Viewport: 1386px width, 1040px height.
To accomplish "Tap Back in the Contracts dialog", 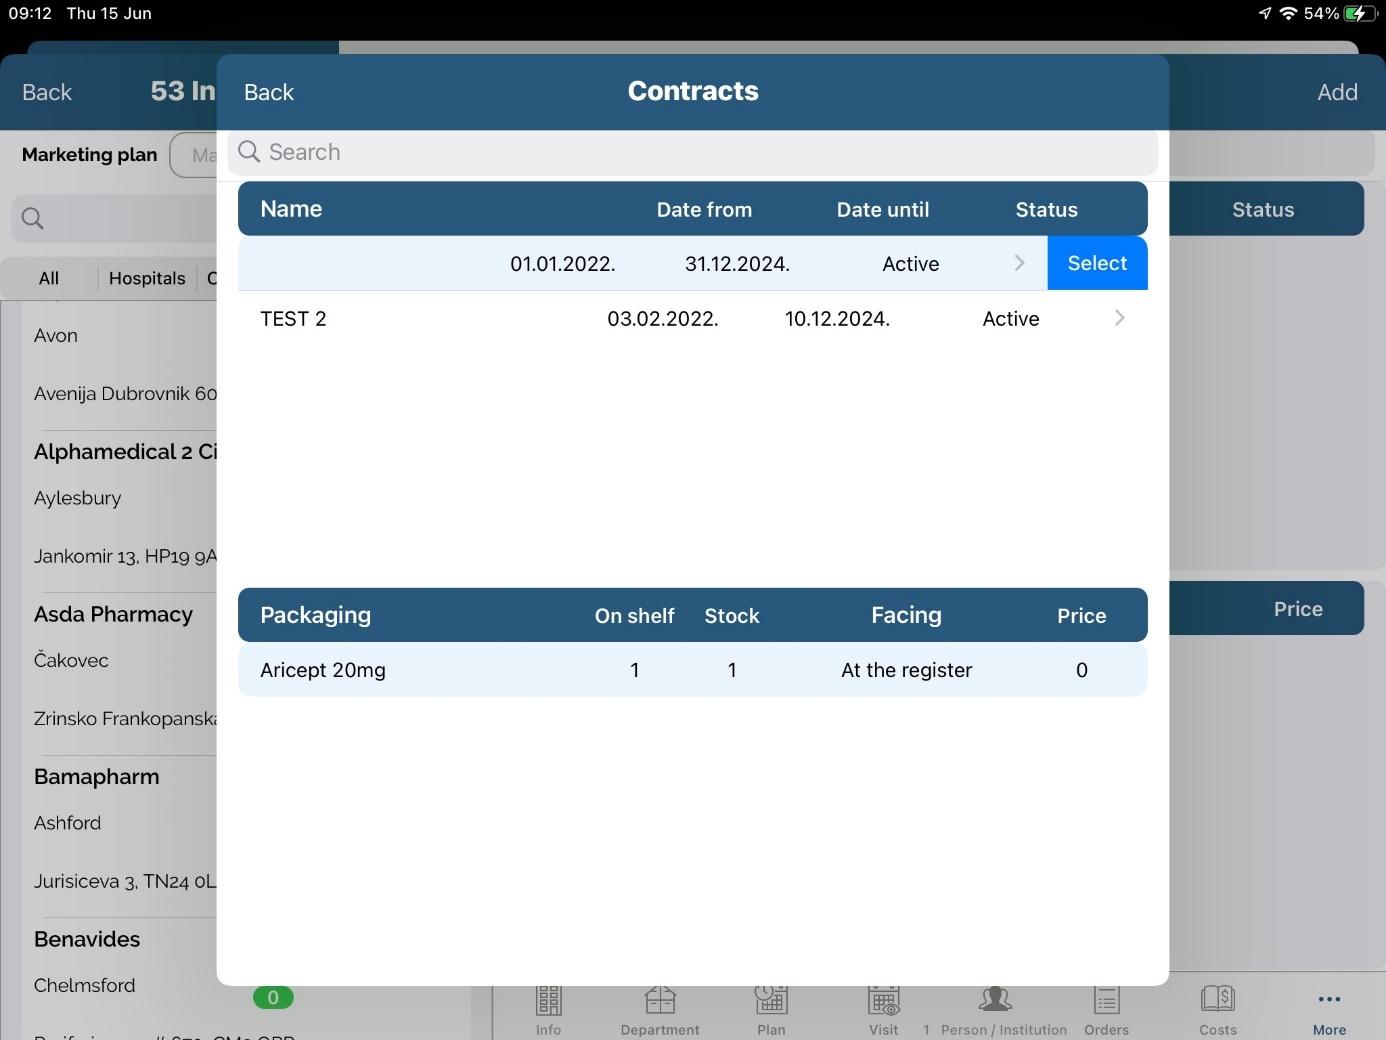I will pyautogui.click(x=269, y=92).
